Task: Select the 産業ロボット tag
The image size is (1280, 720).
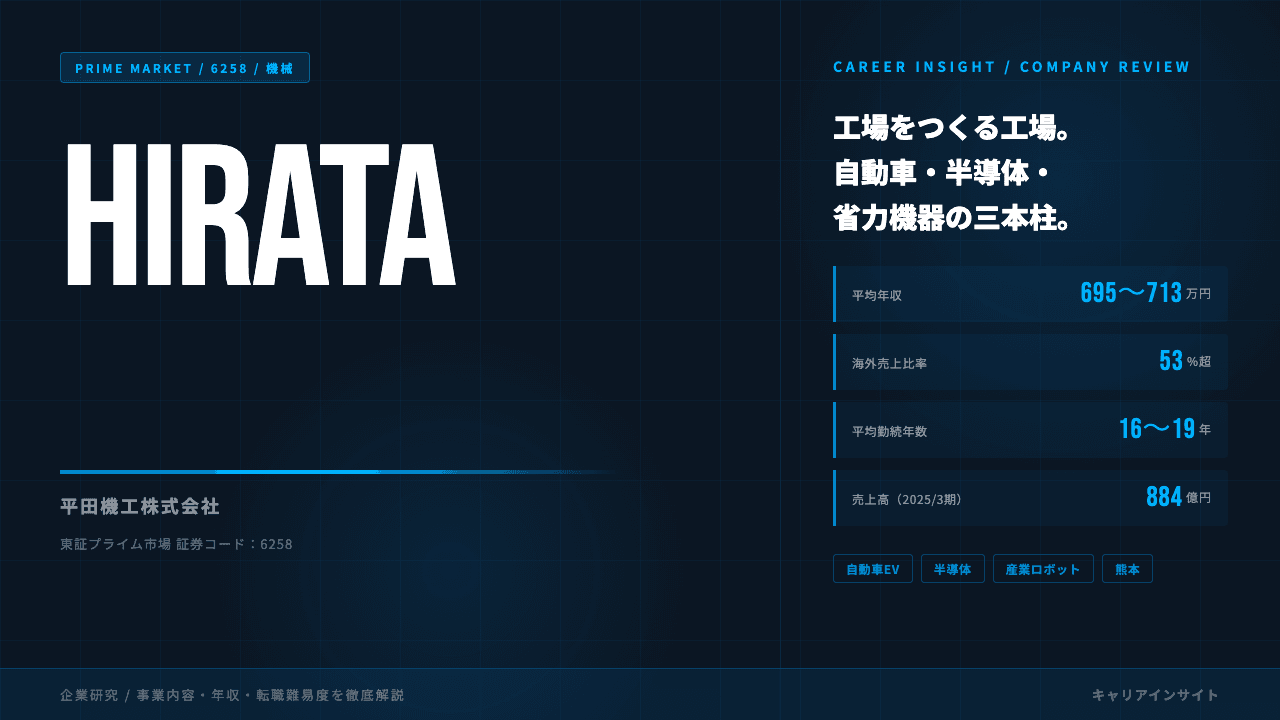Action: [x=1043, y=569]
